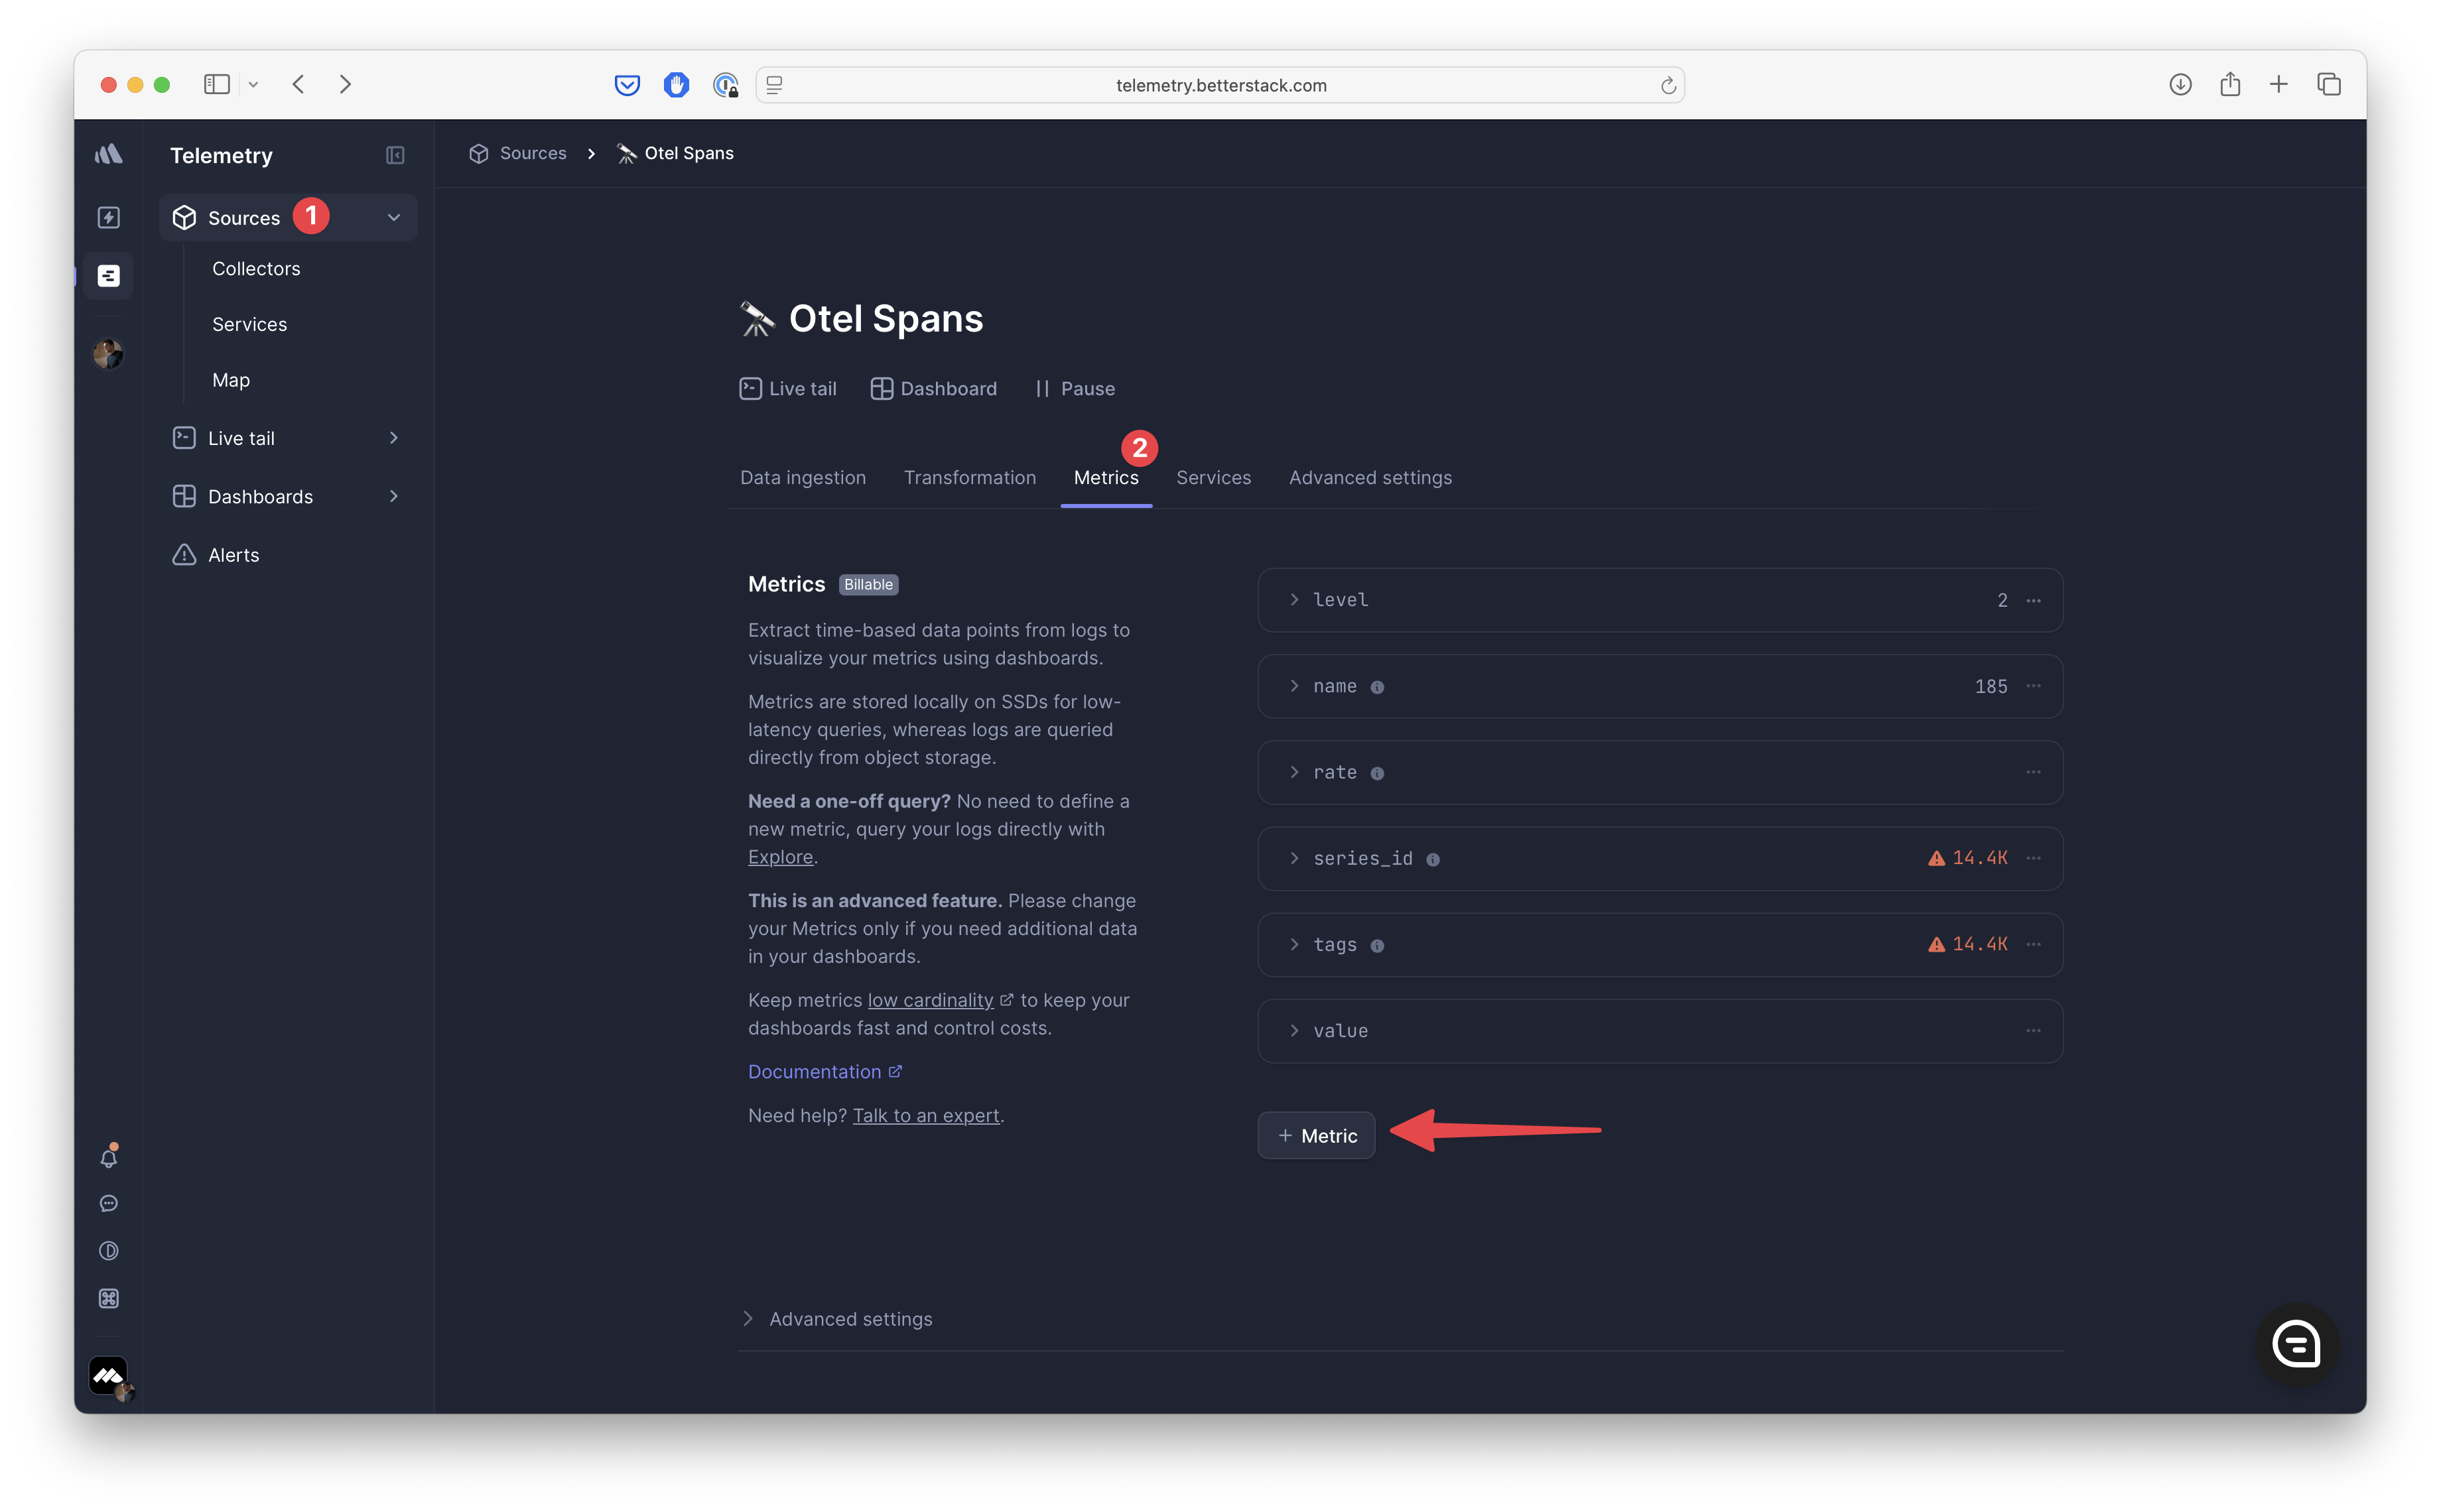The height and width of the screenshot is (1512, 2441).
Task: Open notifications bell icon
Action: tap(109, 1156)
